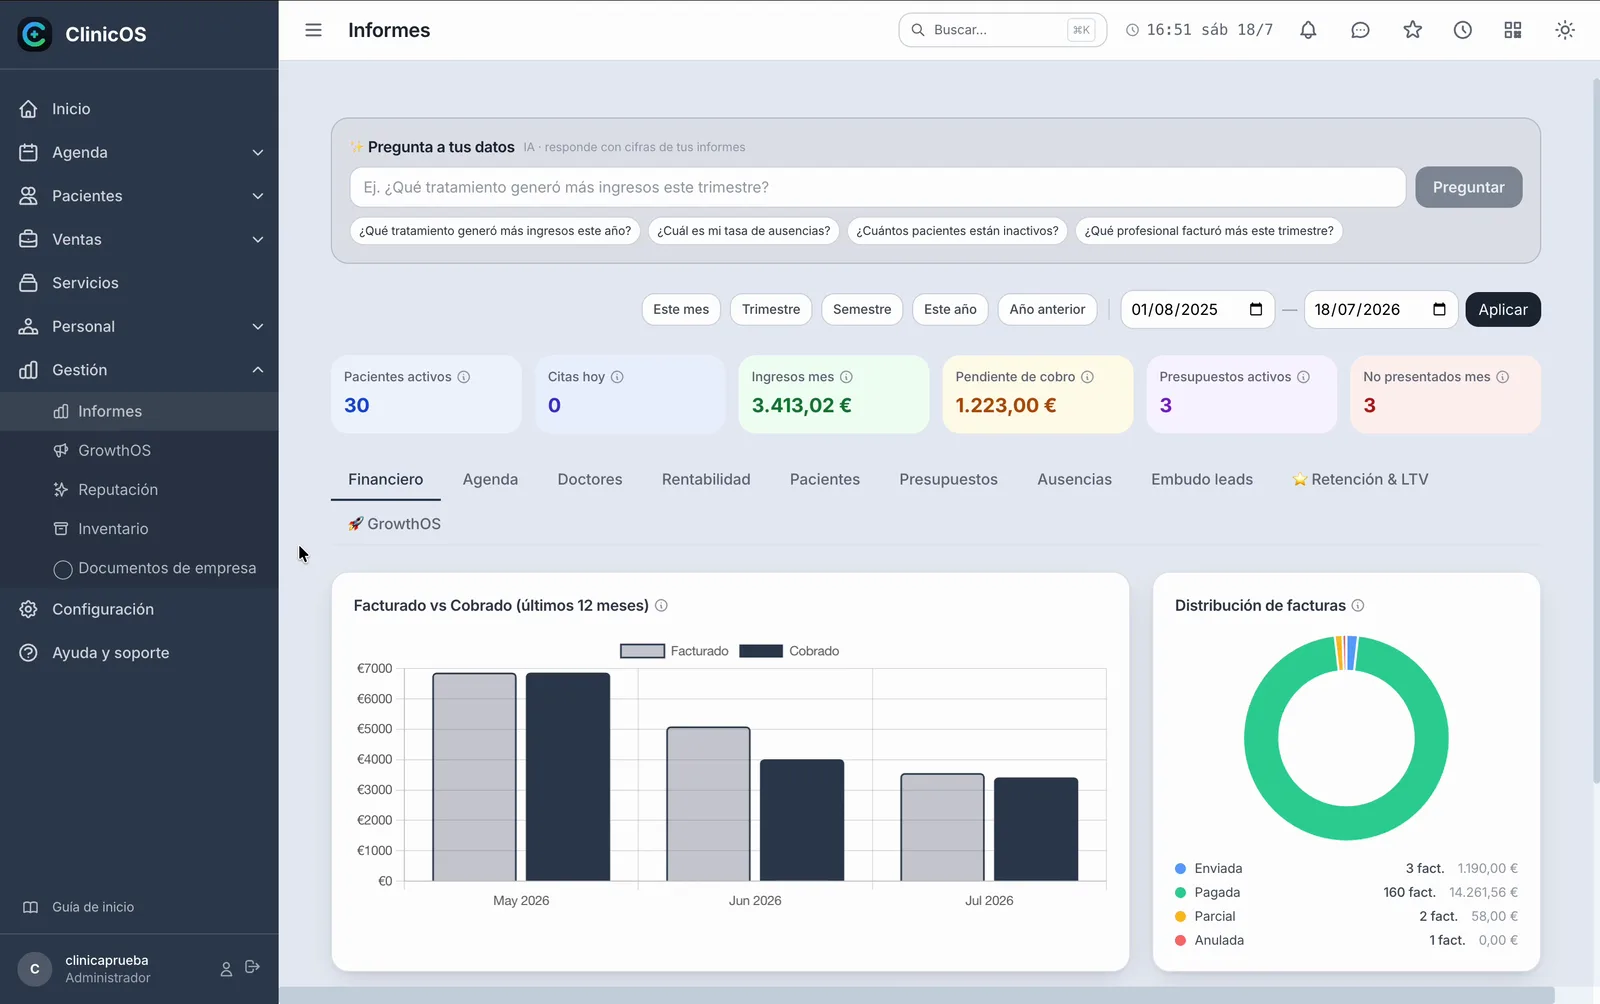Show info for Facturado vs Cobrado chart

(x=661, y=606)
